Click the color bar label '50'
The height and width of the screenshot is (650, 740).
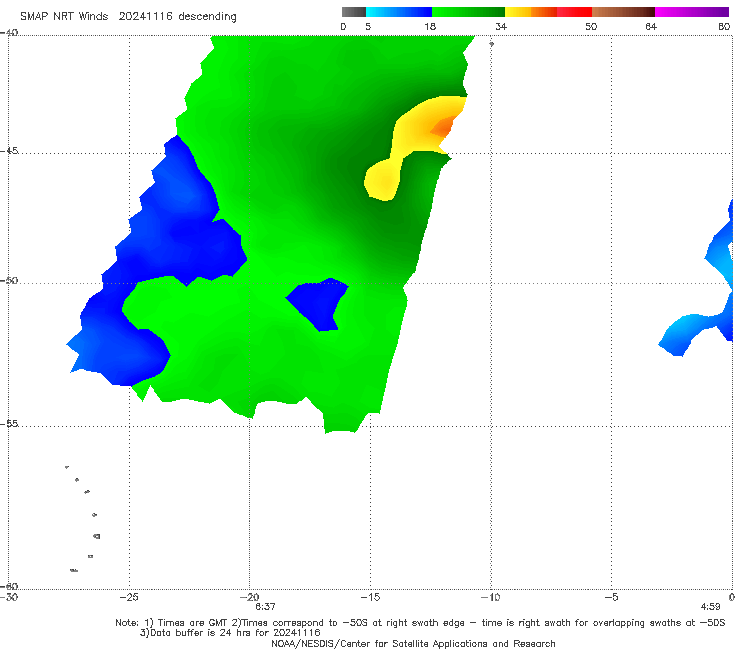coord(591,26)
